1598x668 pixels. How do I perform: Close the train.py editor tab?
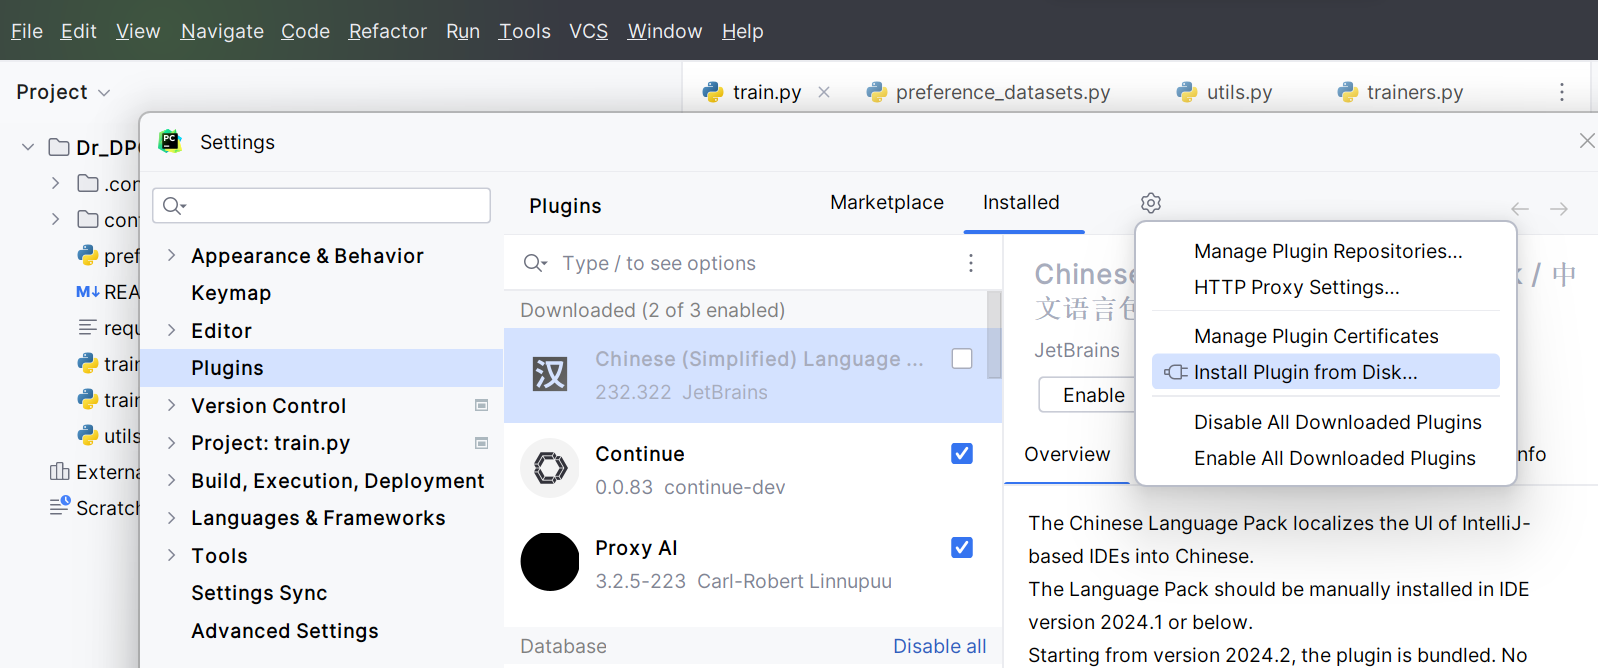(824, 92)
